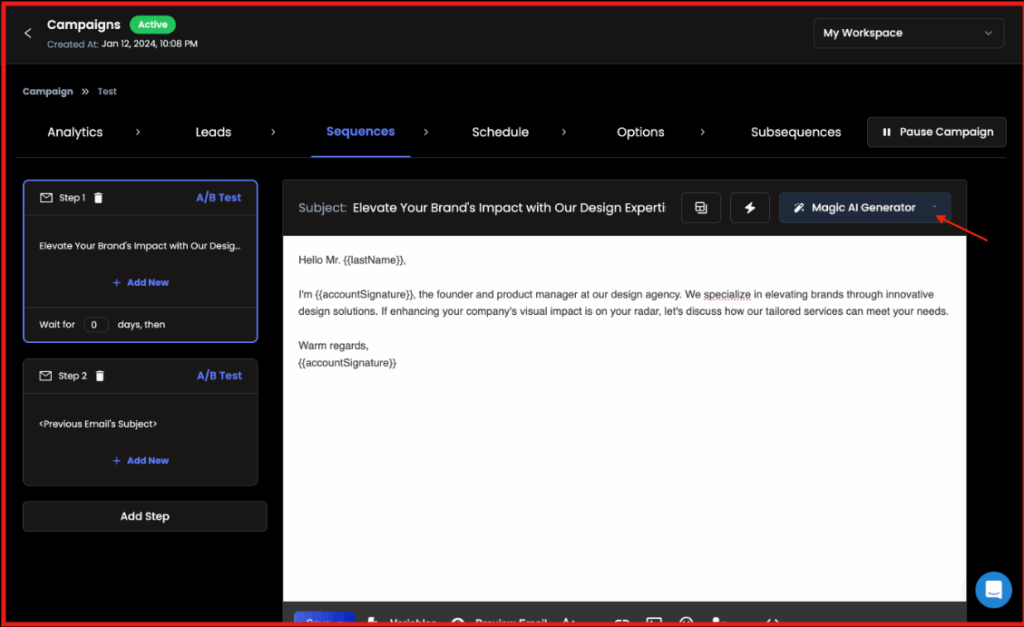Click the lightning bolt icon button
The width and height of the screenshot is (1024, 627).
coord(750,208)
